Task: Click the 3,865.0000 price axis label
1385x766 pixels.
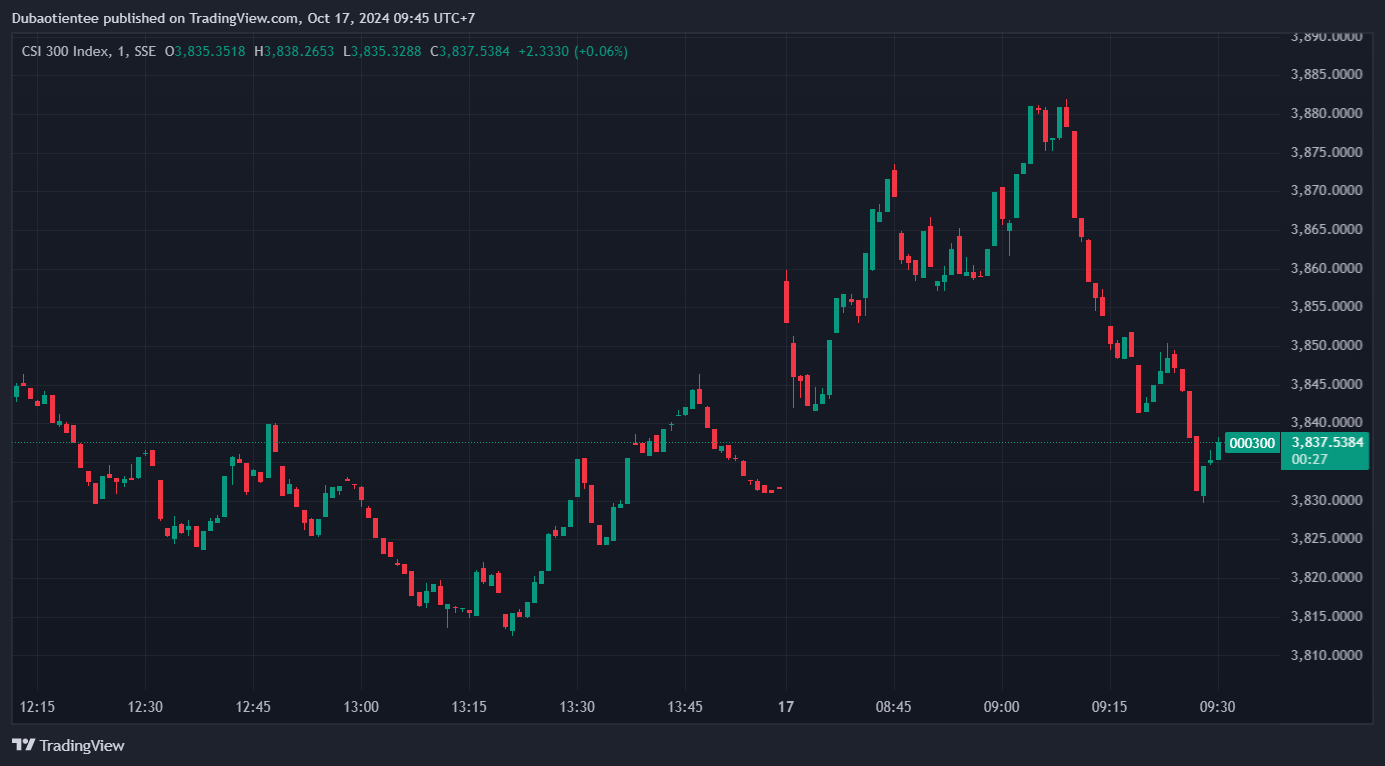Action: click(x=1327, y=229)
